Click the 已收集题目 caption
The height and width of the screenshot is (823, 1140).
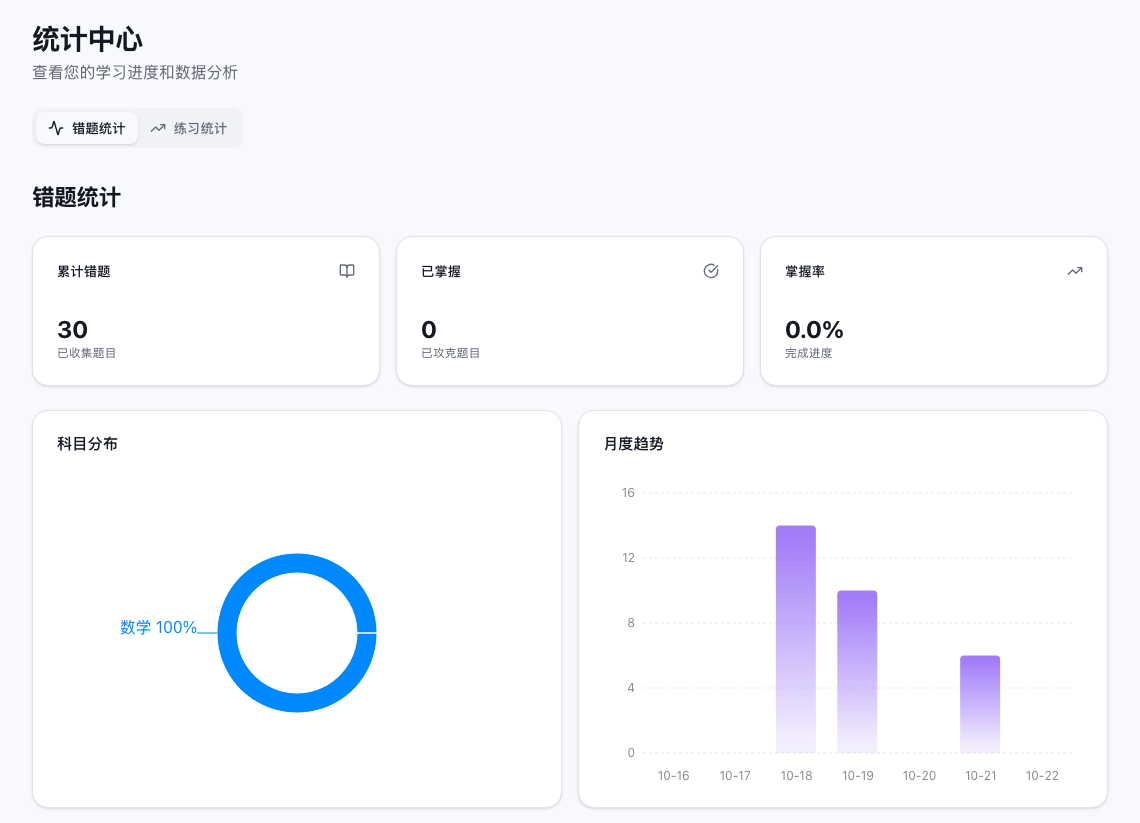pos(87,353)
